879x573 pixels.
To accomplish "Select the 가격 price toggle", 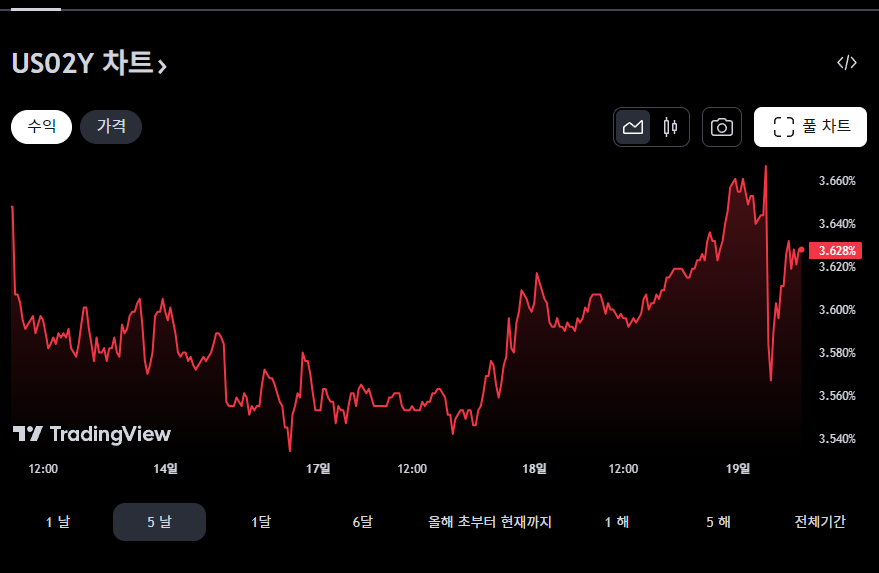I will 111,127.
